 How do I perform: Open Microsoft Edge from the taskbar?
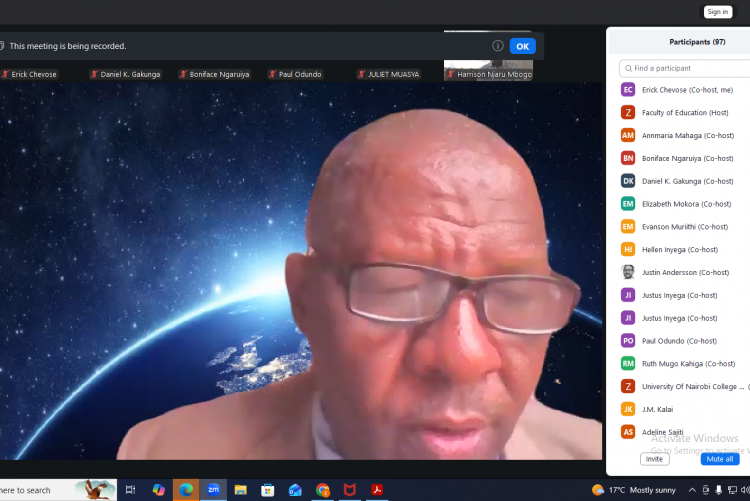(x=185, y=489)
